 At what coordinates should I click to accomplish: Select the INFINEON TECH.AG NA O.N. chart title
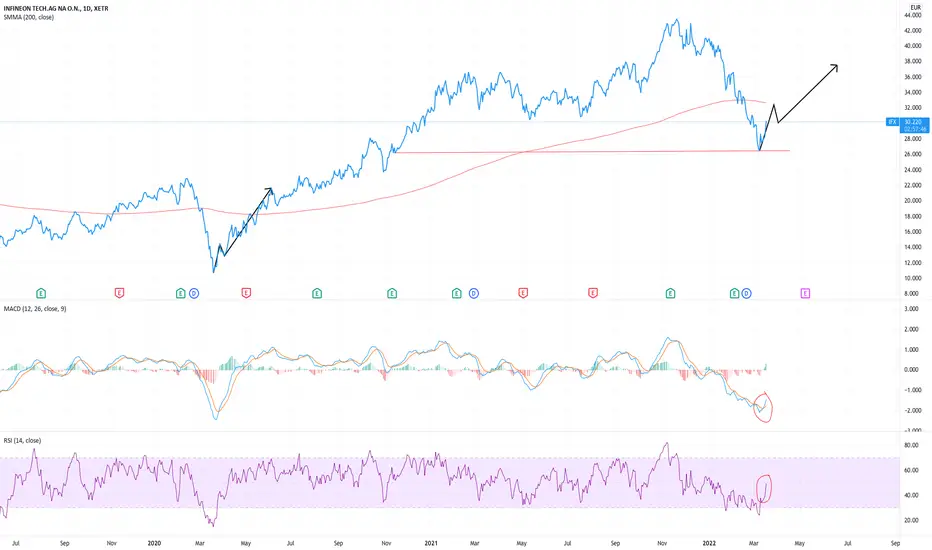pyautogui.click(x=56, y=9)
